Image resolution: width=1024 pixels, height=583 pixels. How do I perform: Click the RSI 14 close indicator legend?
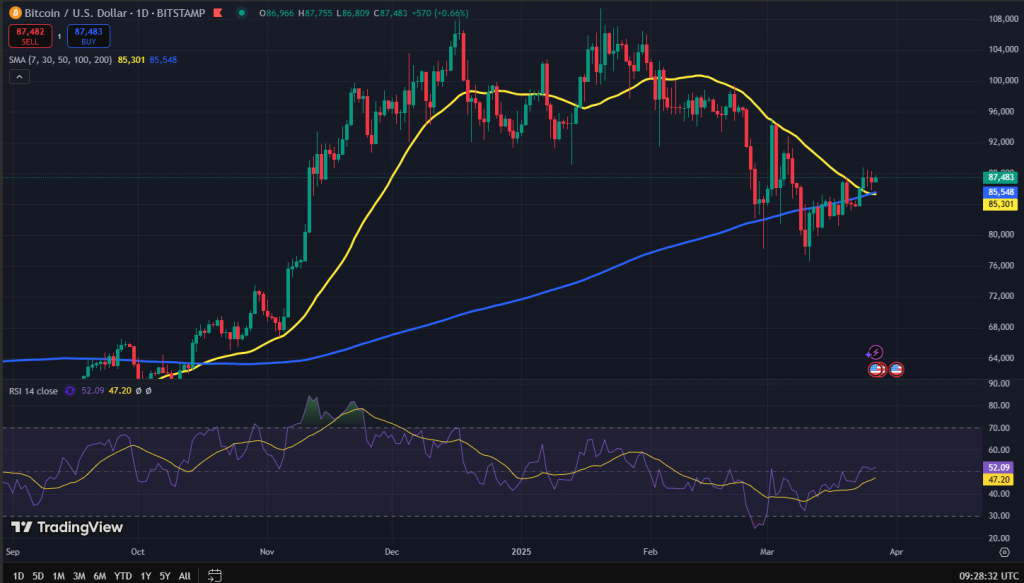pos(33,391)
